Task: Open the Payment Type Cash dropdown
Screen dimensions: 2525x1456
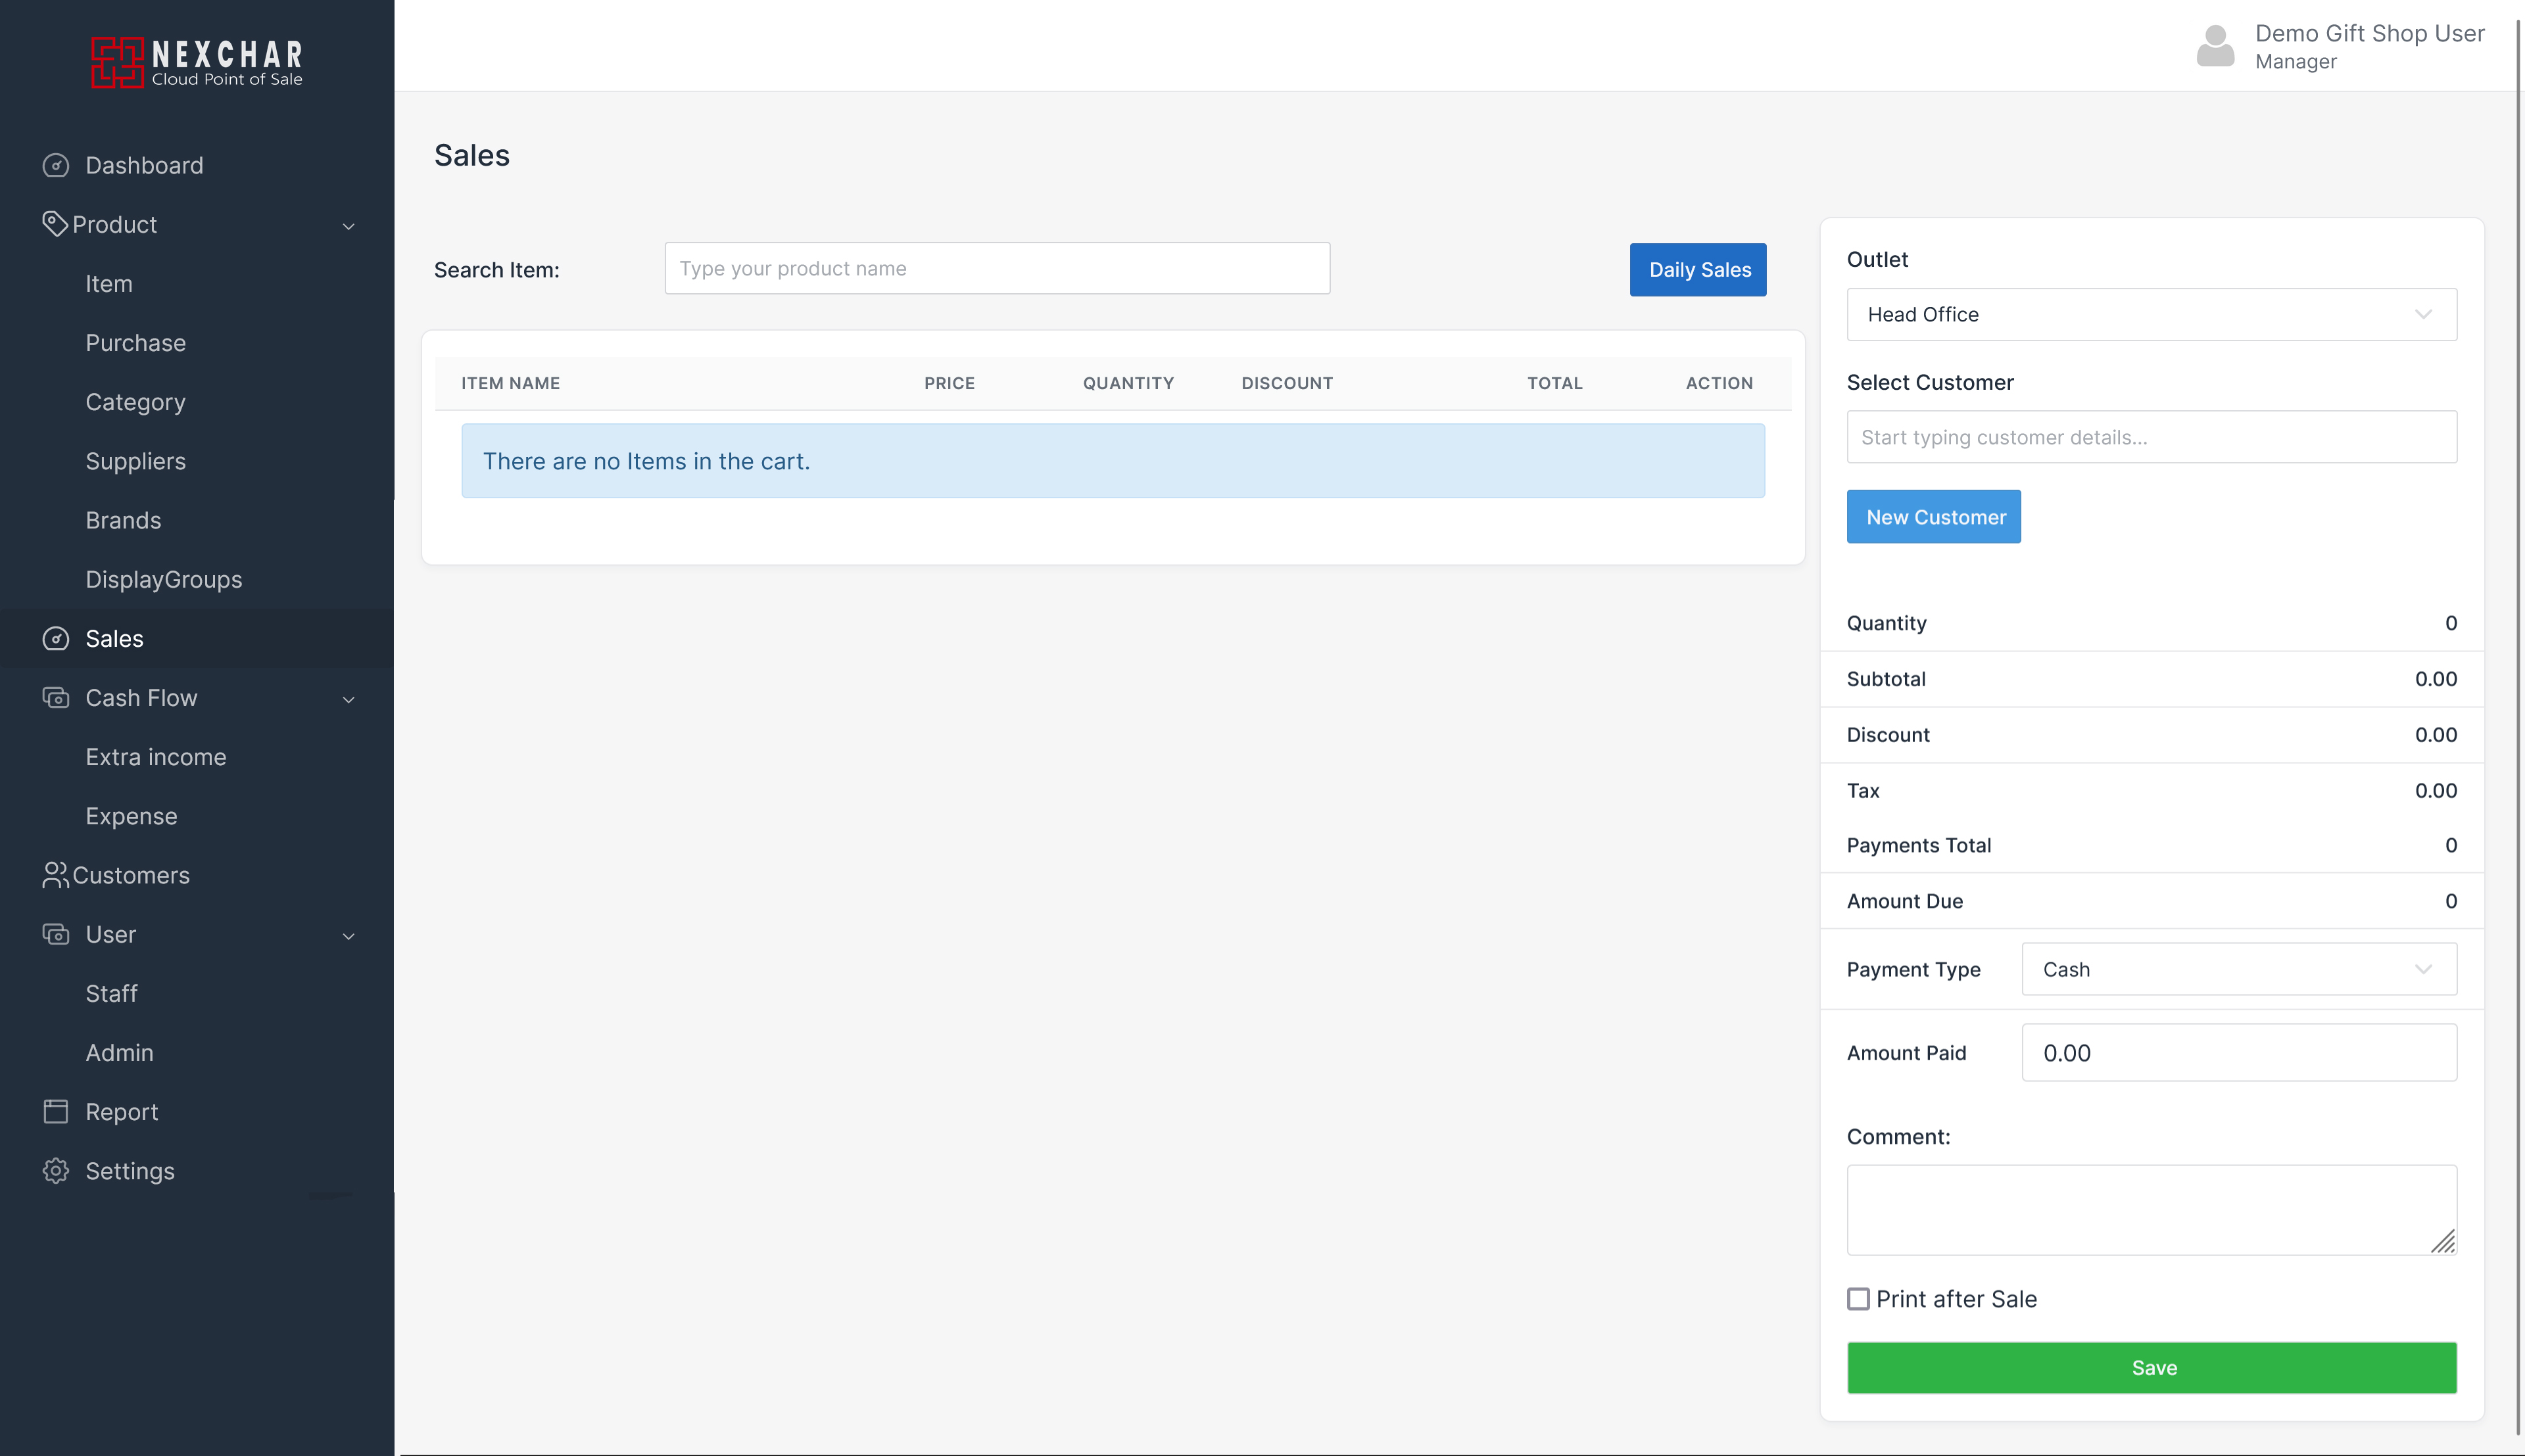Action: click(2238, 969)
